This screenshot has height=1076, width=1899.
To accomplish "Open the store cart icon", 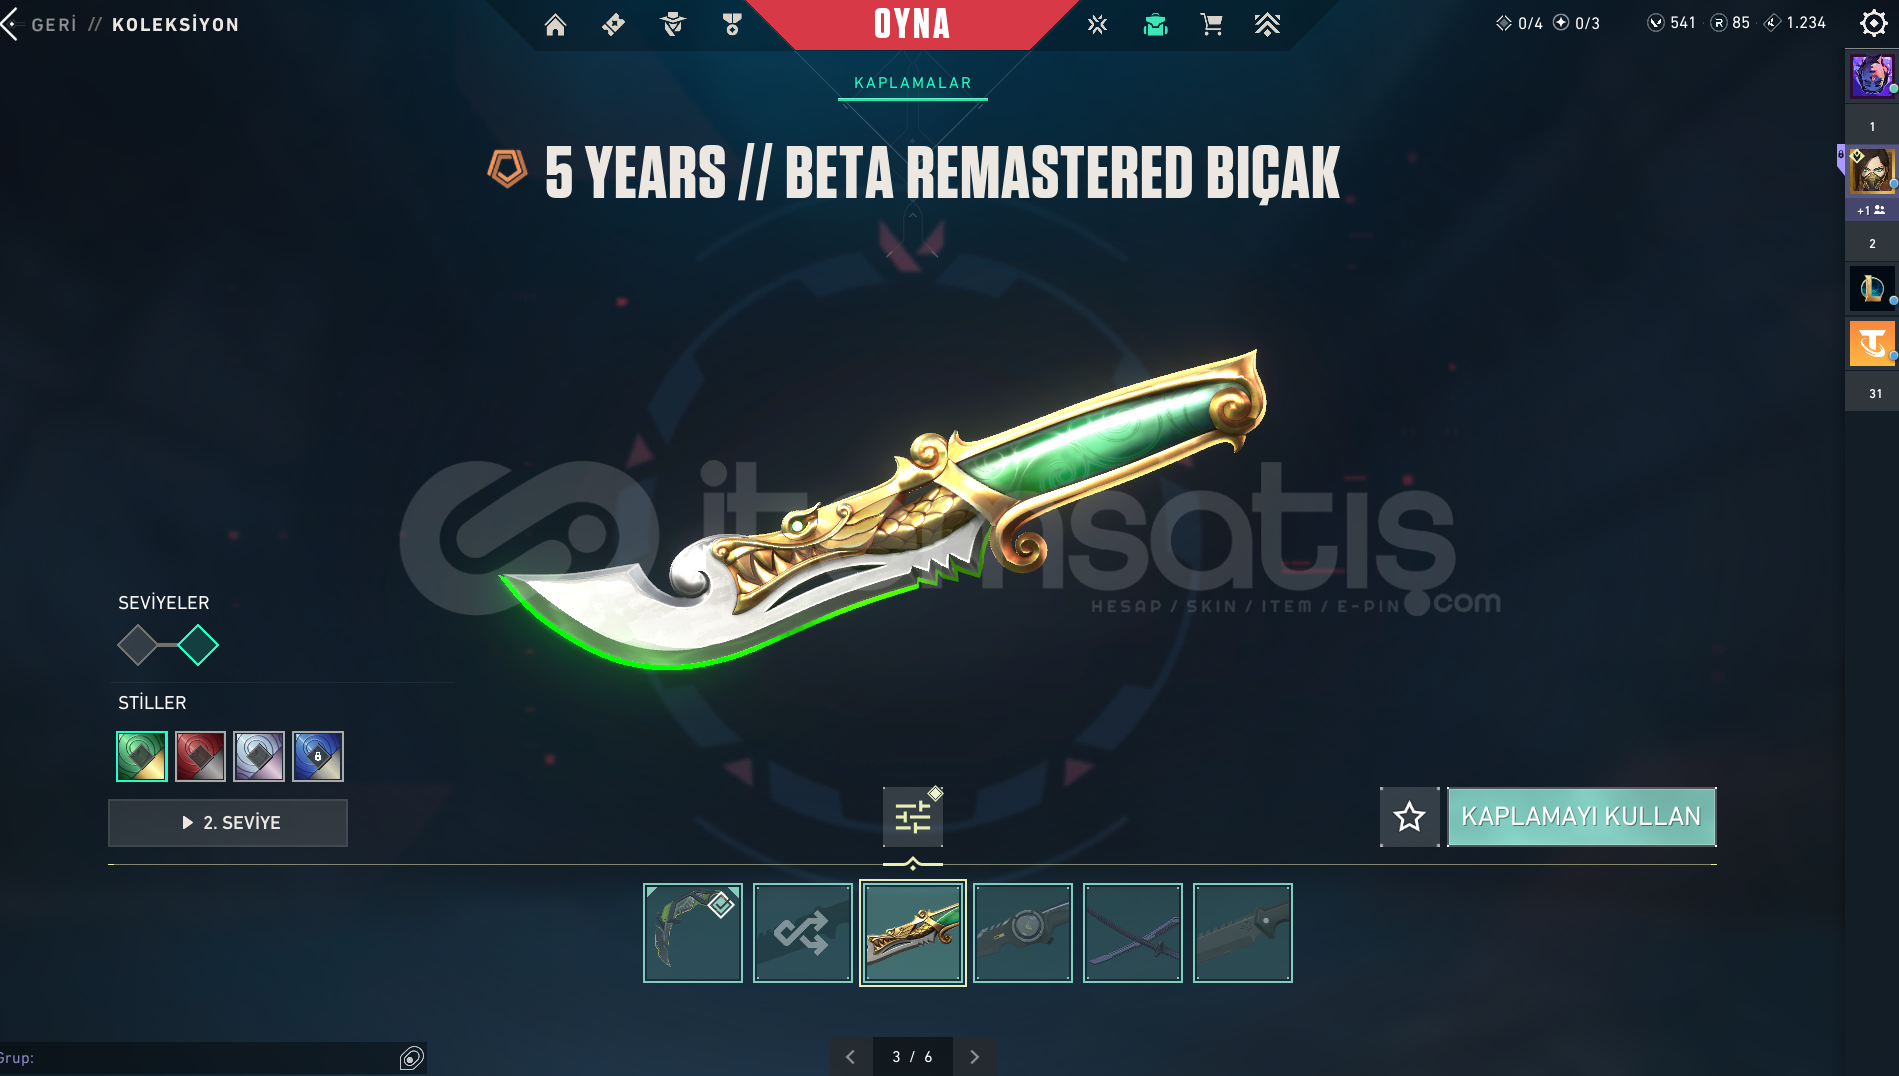I will pyautogui.click(x=1211, y=24).
